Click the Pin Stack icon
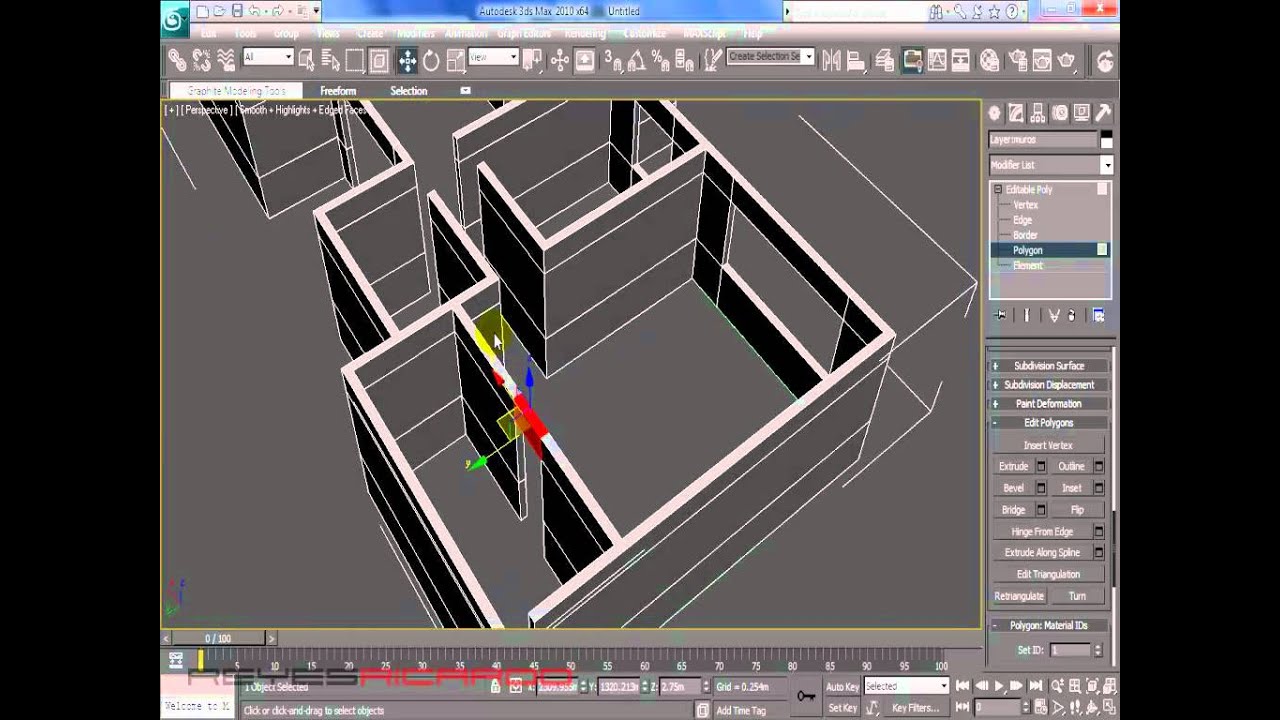The height and width of the screenshot is (720, 1280). coord(1000,316)
